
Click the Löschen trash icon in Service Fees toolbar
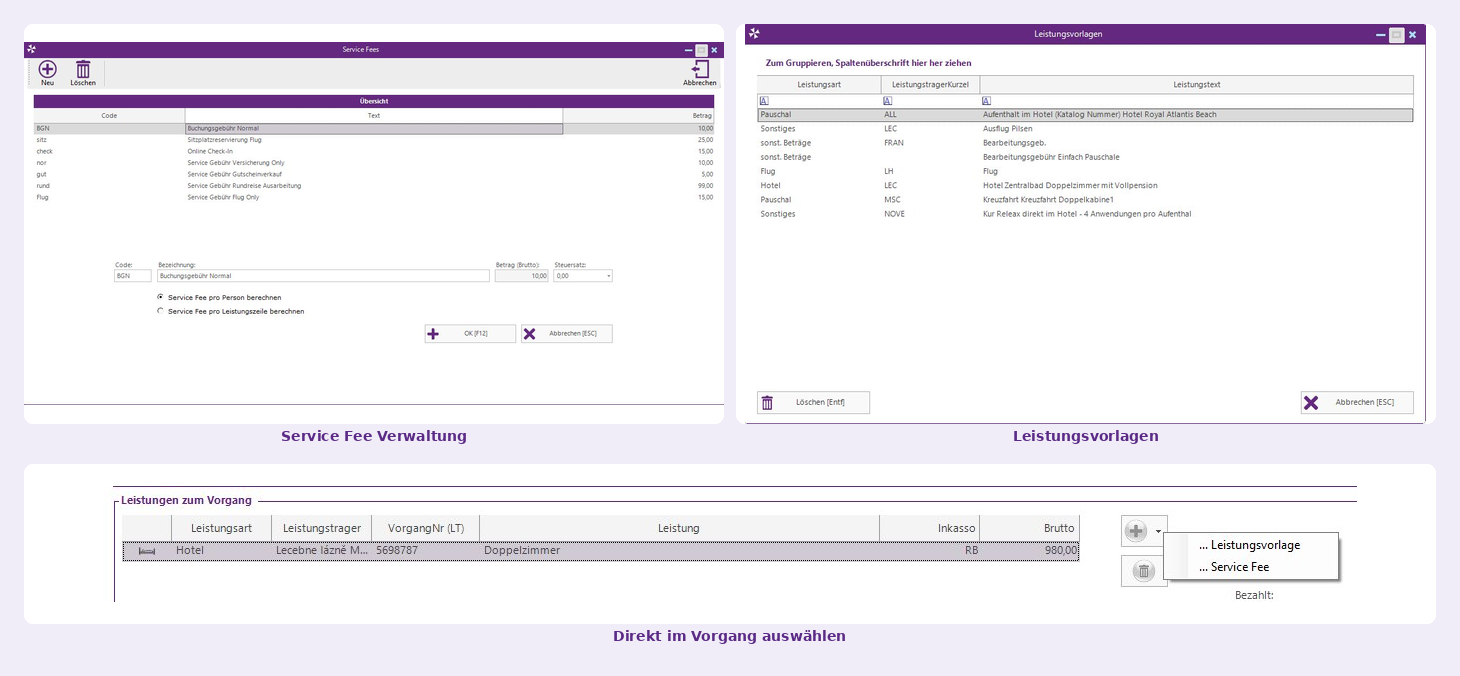(x=83, y=69)
